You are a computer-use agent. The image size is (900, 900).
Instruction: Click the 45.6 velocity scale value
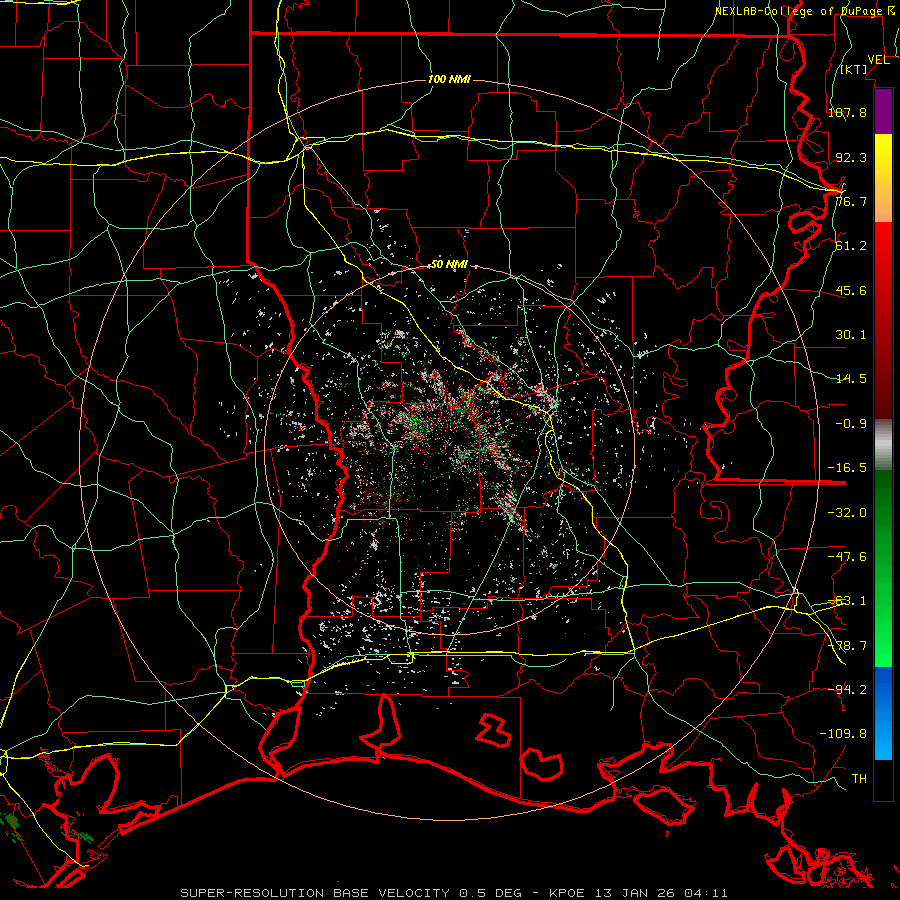(x=851, y=290)
